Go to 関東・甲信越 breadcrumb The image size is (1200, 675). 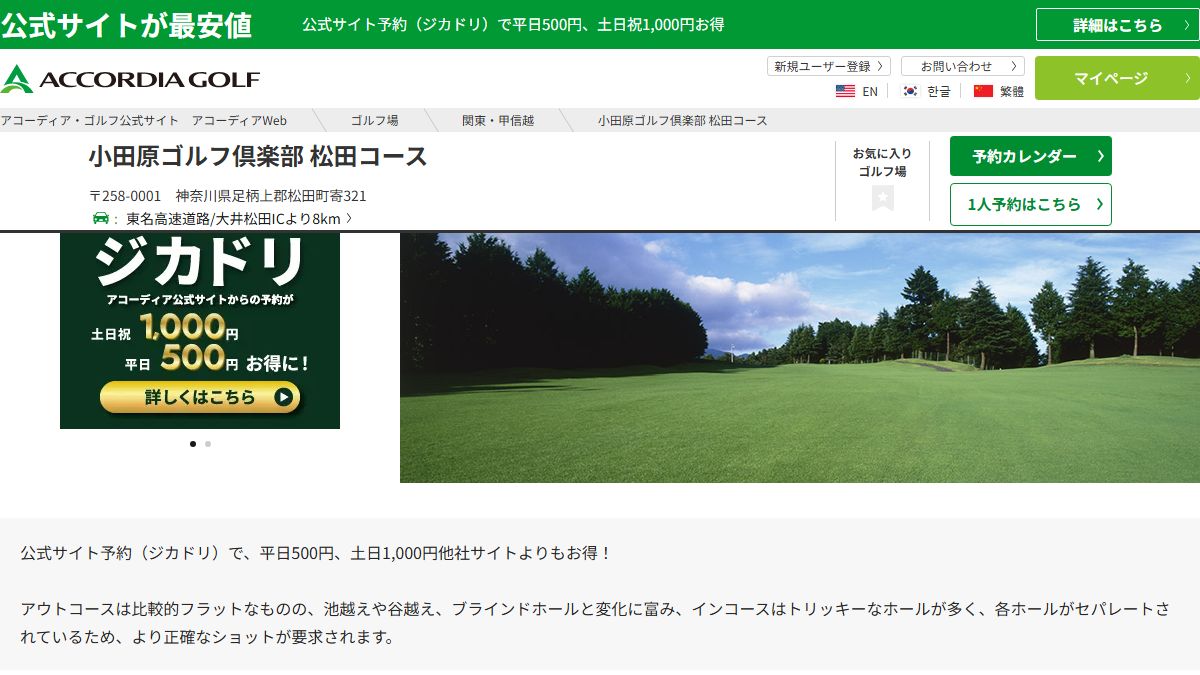[498, 120]
